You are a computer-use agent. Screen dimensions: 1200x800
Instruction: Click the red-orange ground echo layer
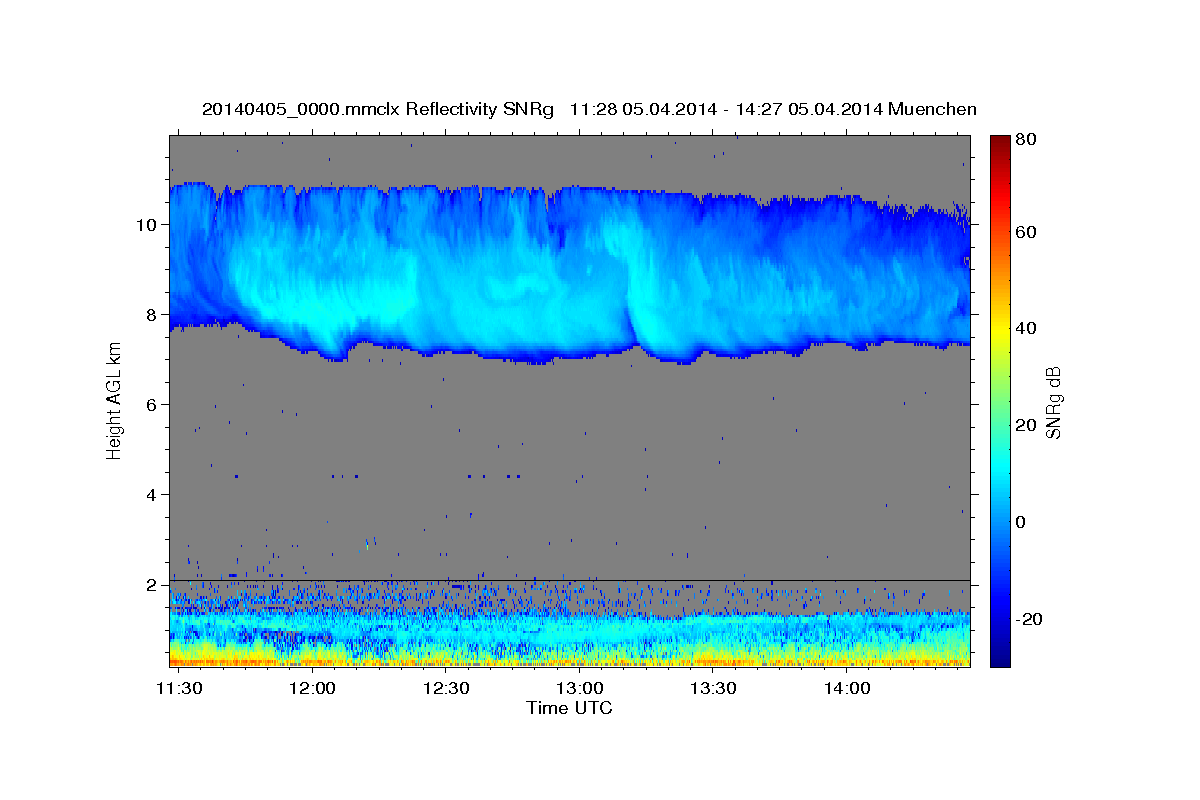click(x=569, y=662)
